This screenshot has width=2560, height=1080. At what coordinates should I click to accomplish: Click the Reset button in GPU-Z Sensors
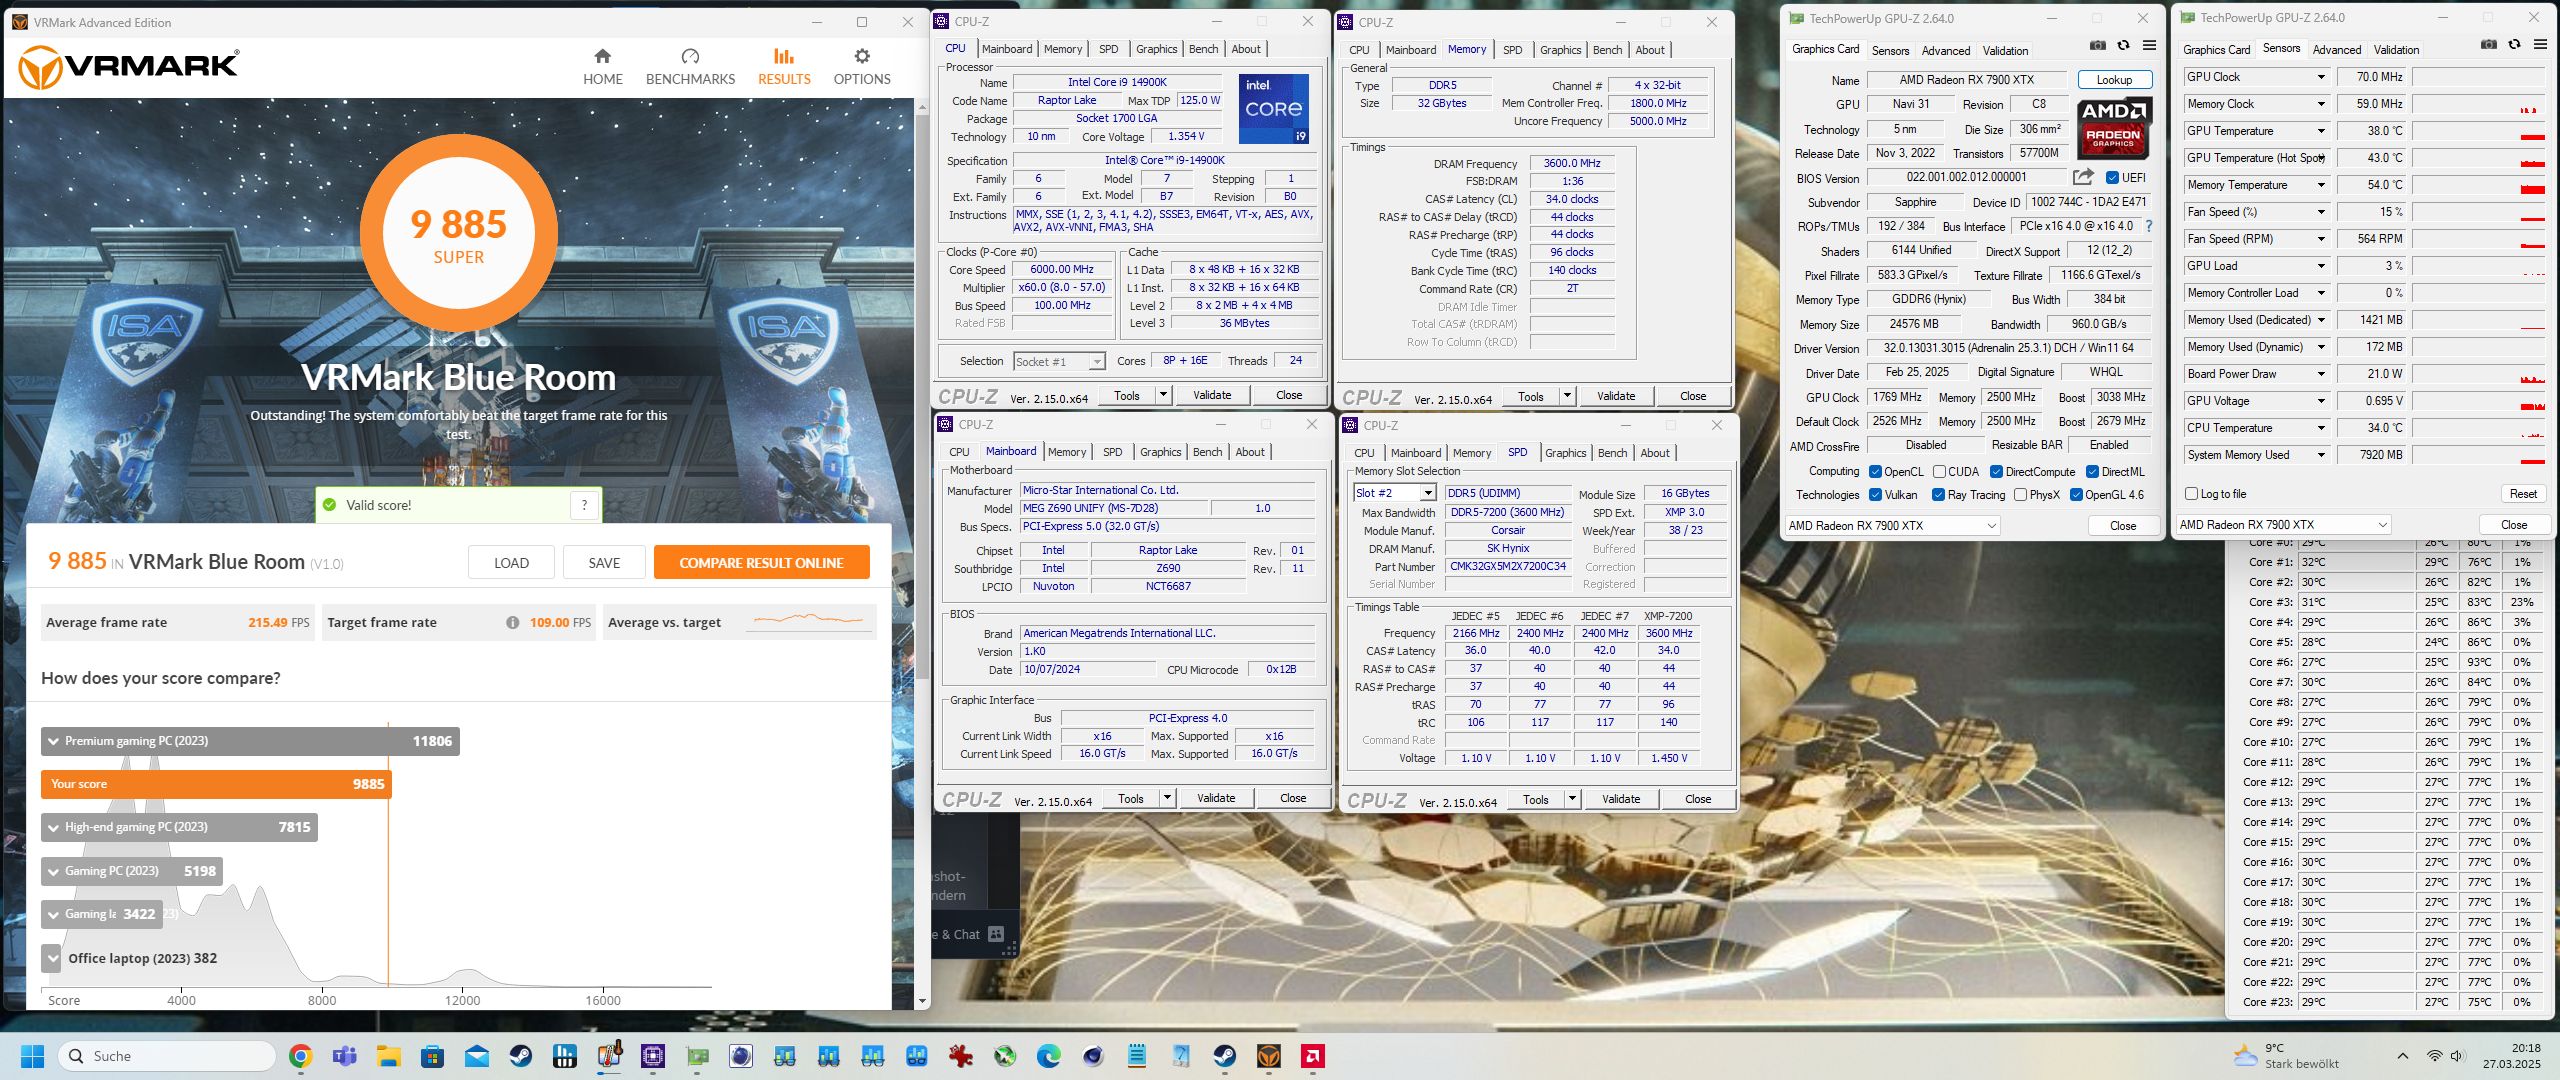click(x=2523, y=494)
